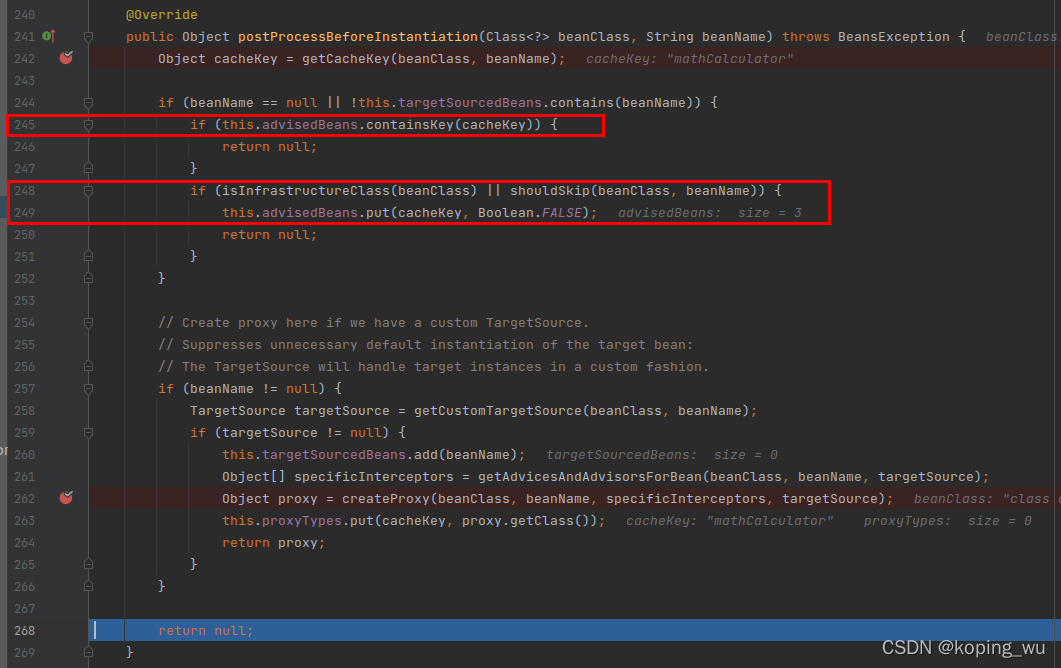Click the 'Suppresses unnecessary default instantiation' comment
The height and width of the screenshot is (668, 1061).
tap(426, 344)
